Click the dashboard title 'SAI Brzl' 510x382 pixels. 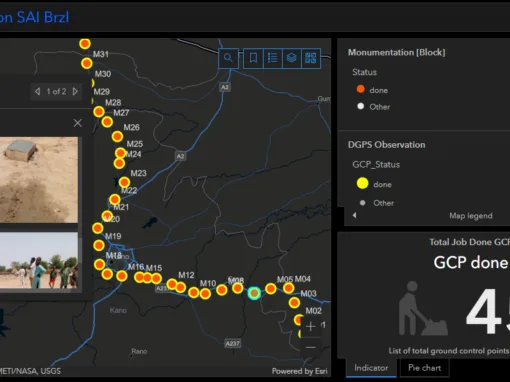(43, 17)
